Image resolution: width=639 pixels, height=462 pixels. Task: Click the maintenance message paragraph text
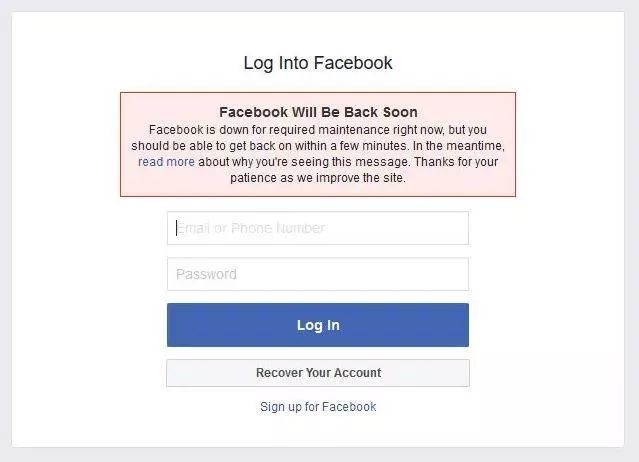[318, 154]
